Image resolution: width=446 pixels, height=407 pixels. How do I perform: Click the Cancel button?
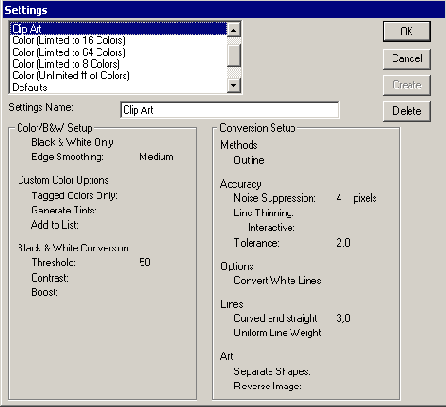click(407, 59)
